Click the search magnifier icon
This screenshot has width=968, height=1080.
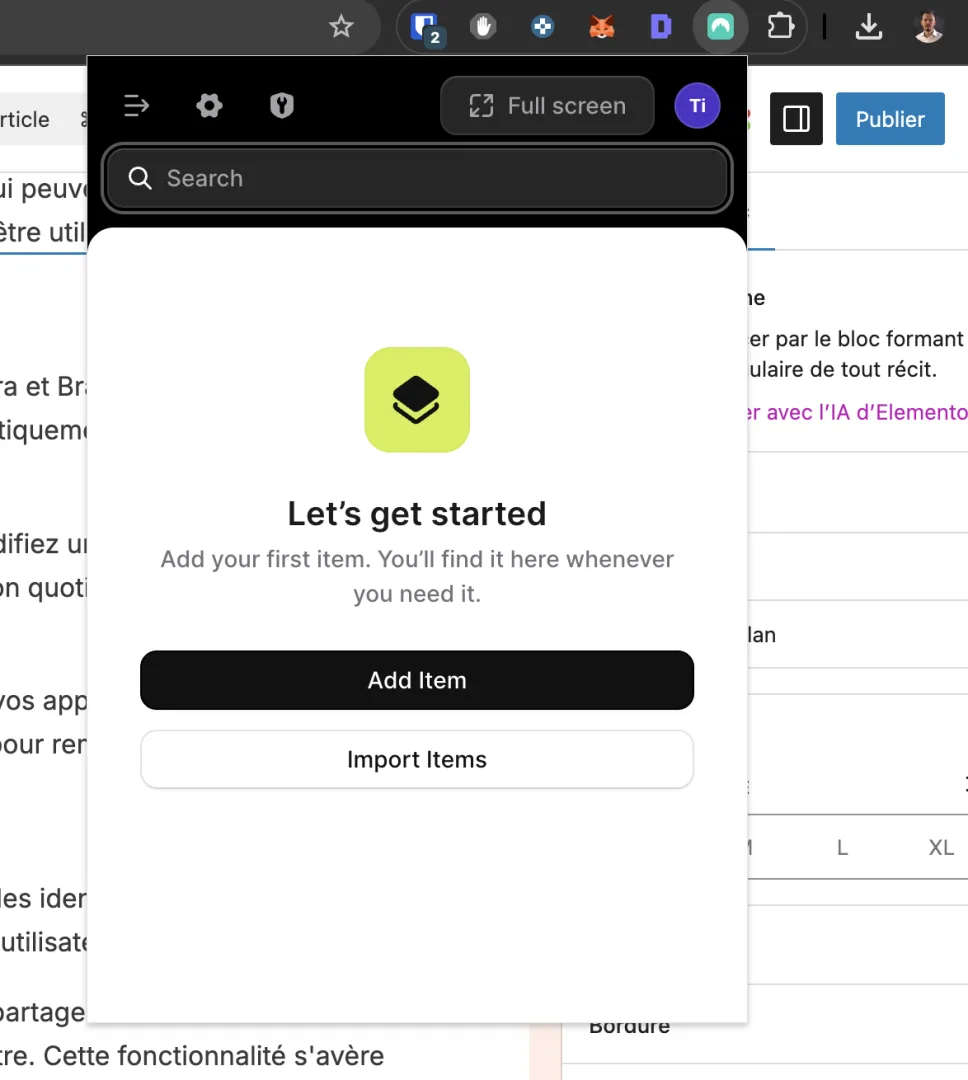pos(140,178)
